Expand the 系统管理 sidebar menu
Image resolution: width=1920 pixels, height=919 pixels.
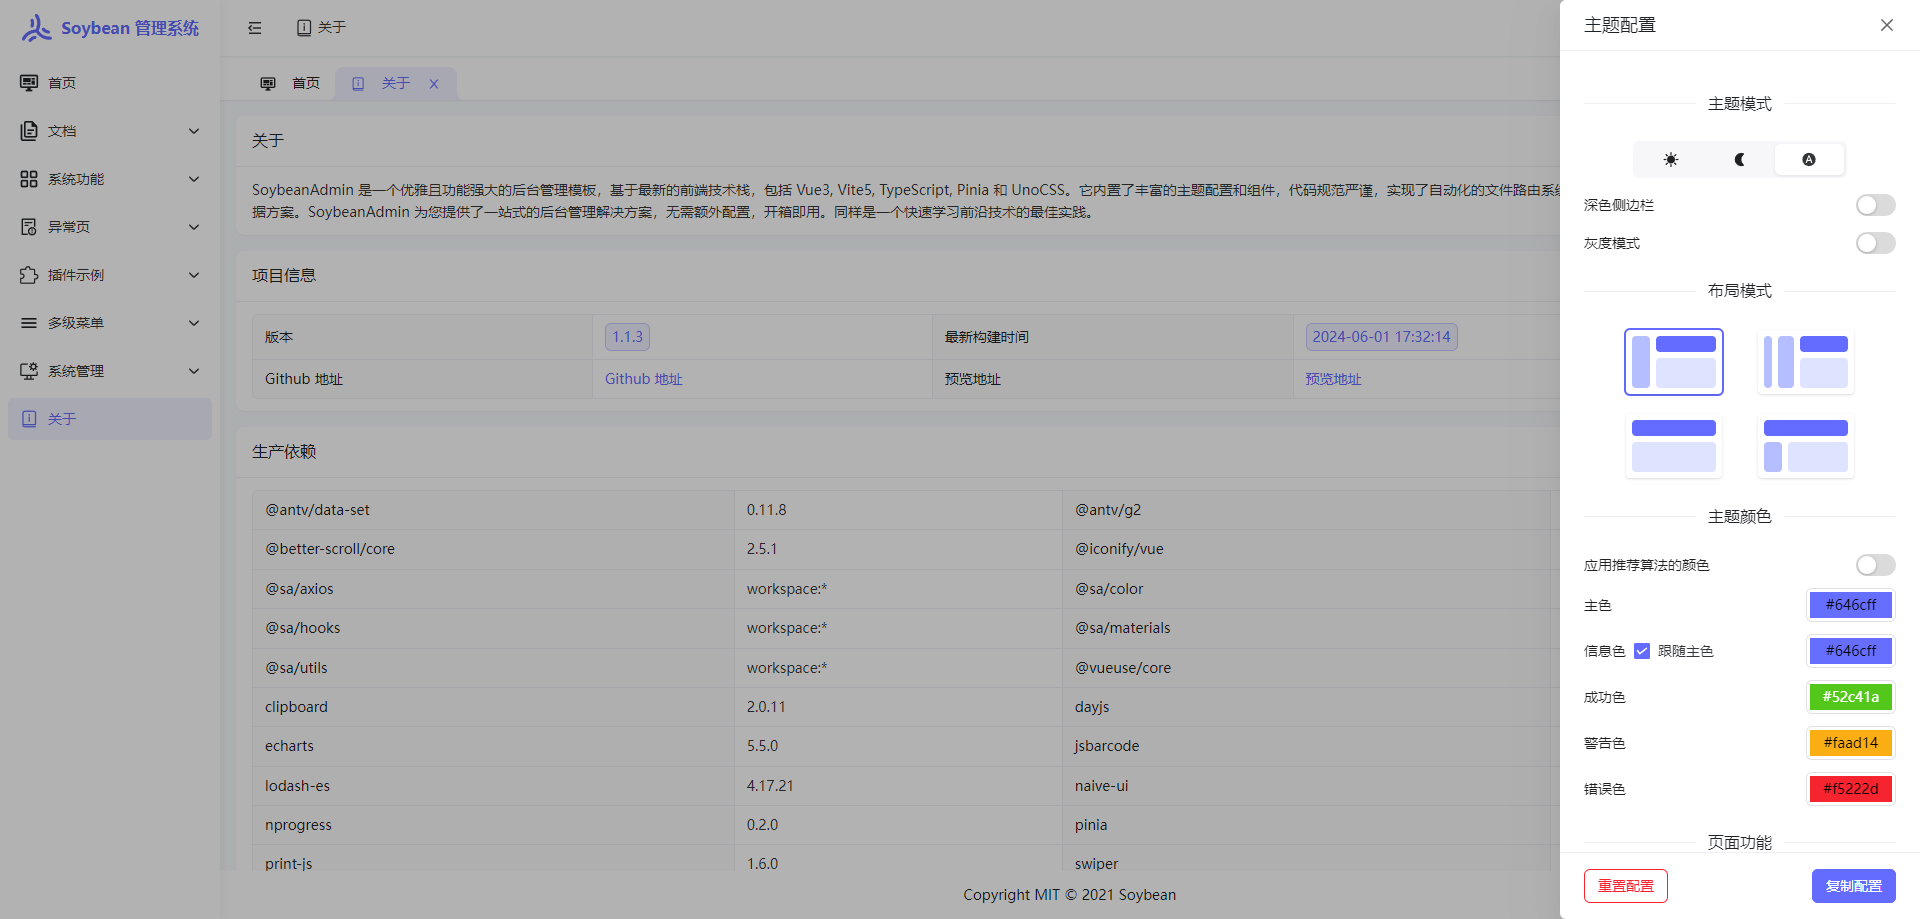[110, 371]
